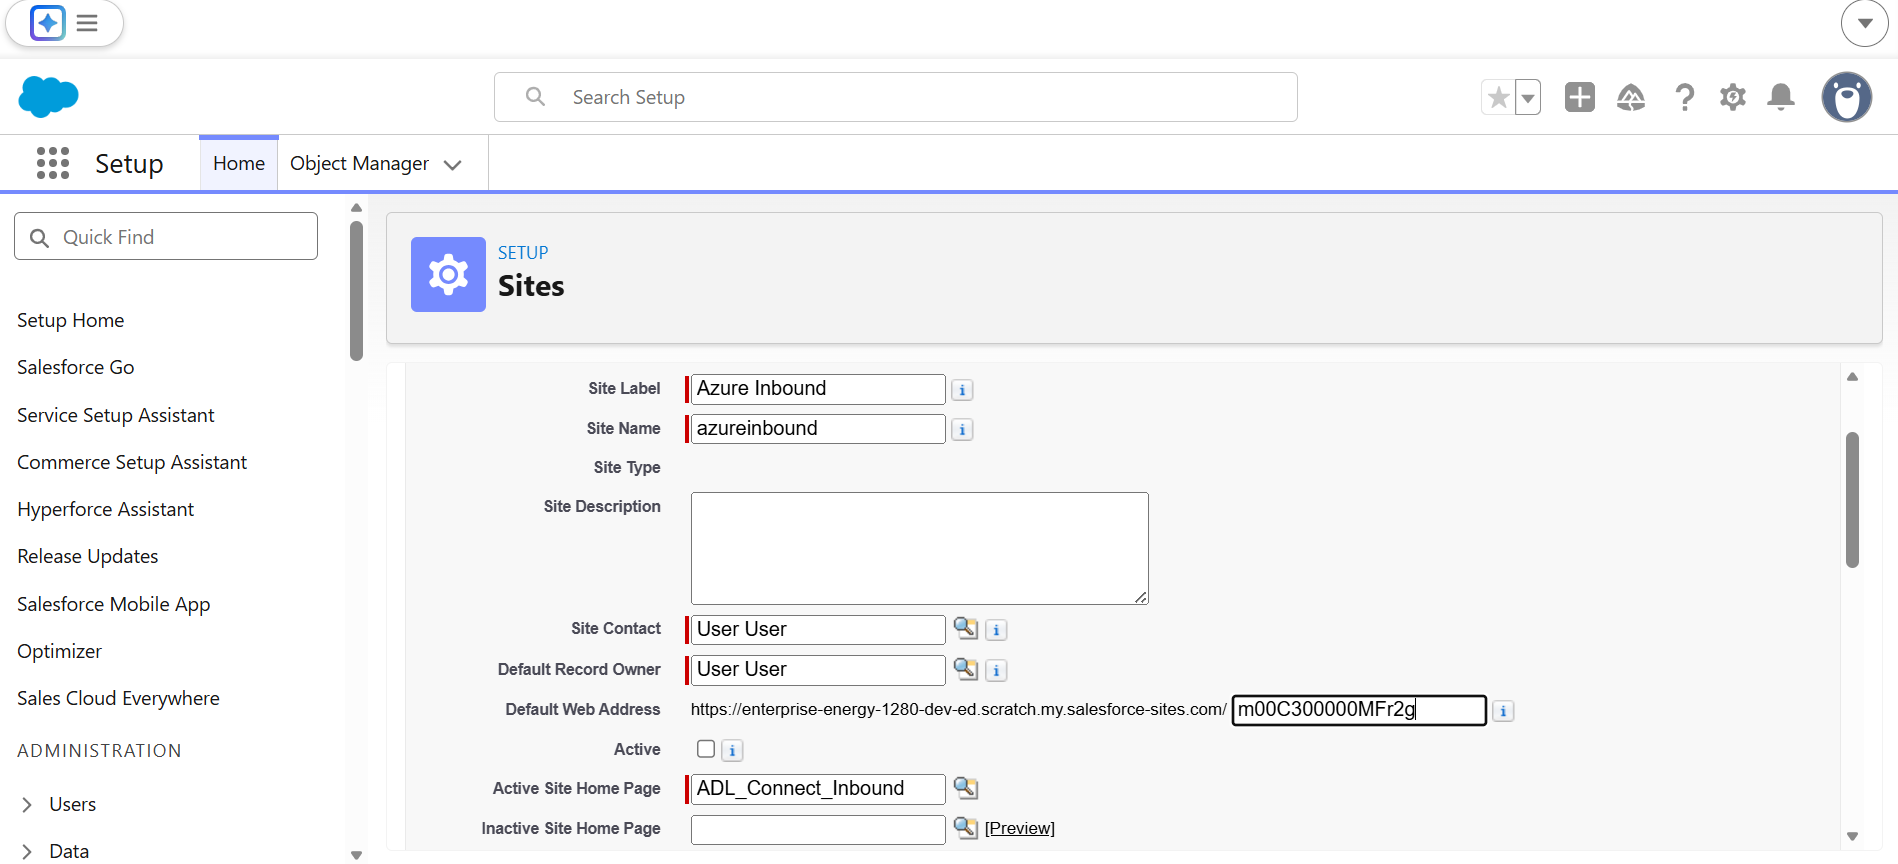Open favorites list dropdown arrow

1528,97
